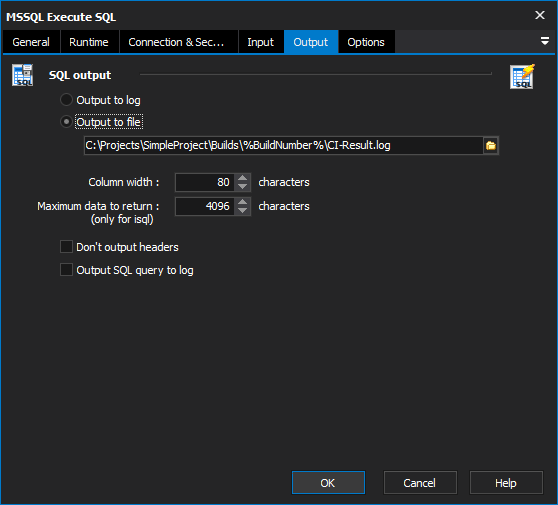Click the SQL table icon beside SQL output
This screenshot has width=558, height=505.
[23, 75]
